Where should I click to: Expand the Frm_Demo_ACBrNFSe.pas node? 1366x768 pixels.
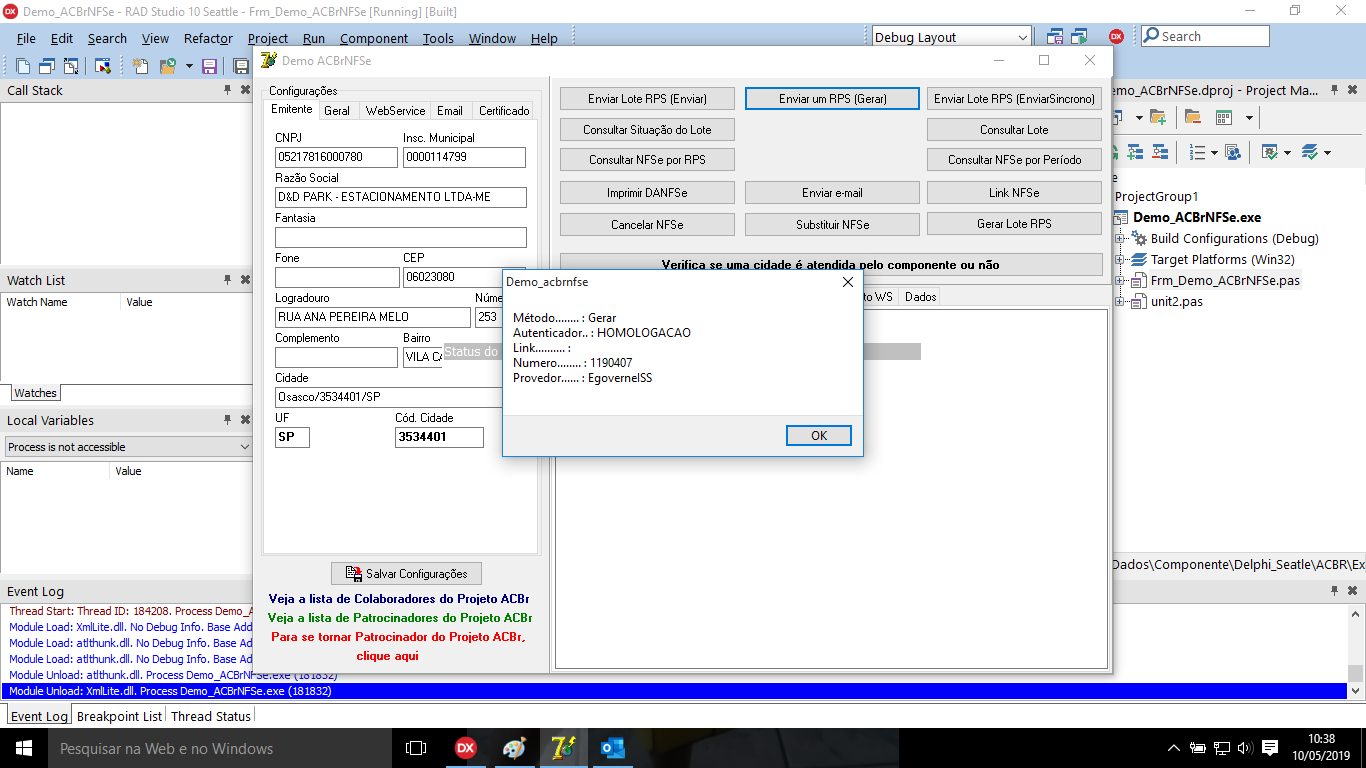pyautogui.click(x=1120, y=281)
